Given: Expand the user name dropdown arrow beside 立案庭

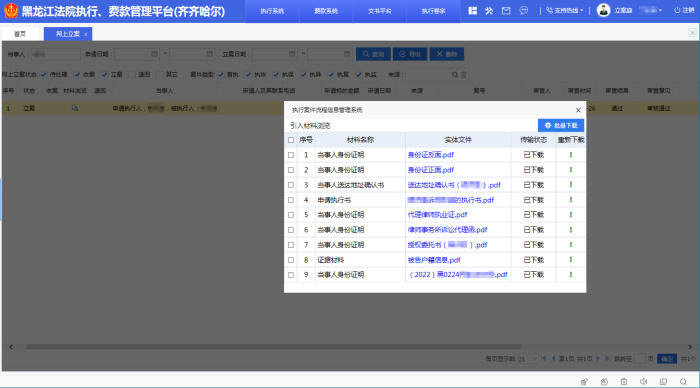Looking at the screenshot, I should click(x=660, y=10).
